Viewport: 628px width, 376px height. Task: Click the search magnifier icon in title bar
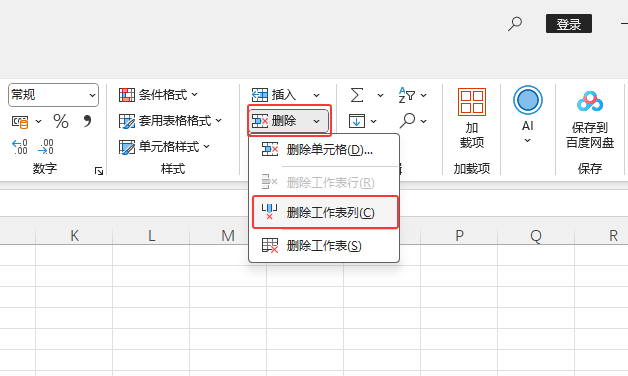tap(515, 24)
